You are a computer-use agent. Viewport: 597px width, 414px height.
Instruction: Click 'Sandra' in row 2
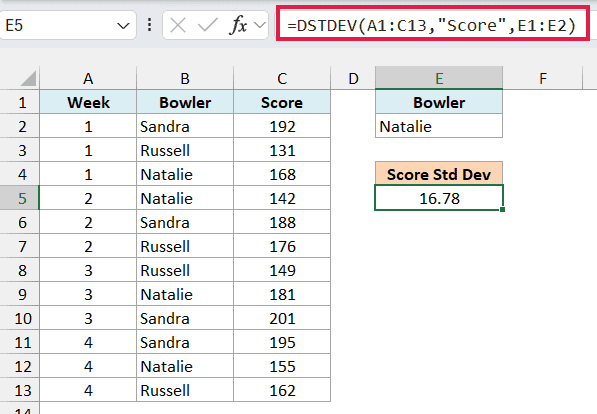(185, 126)
